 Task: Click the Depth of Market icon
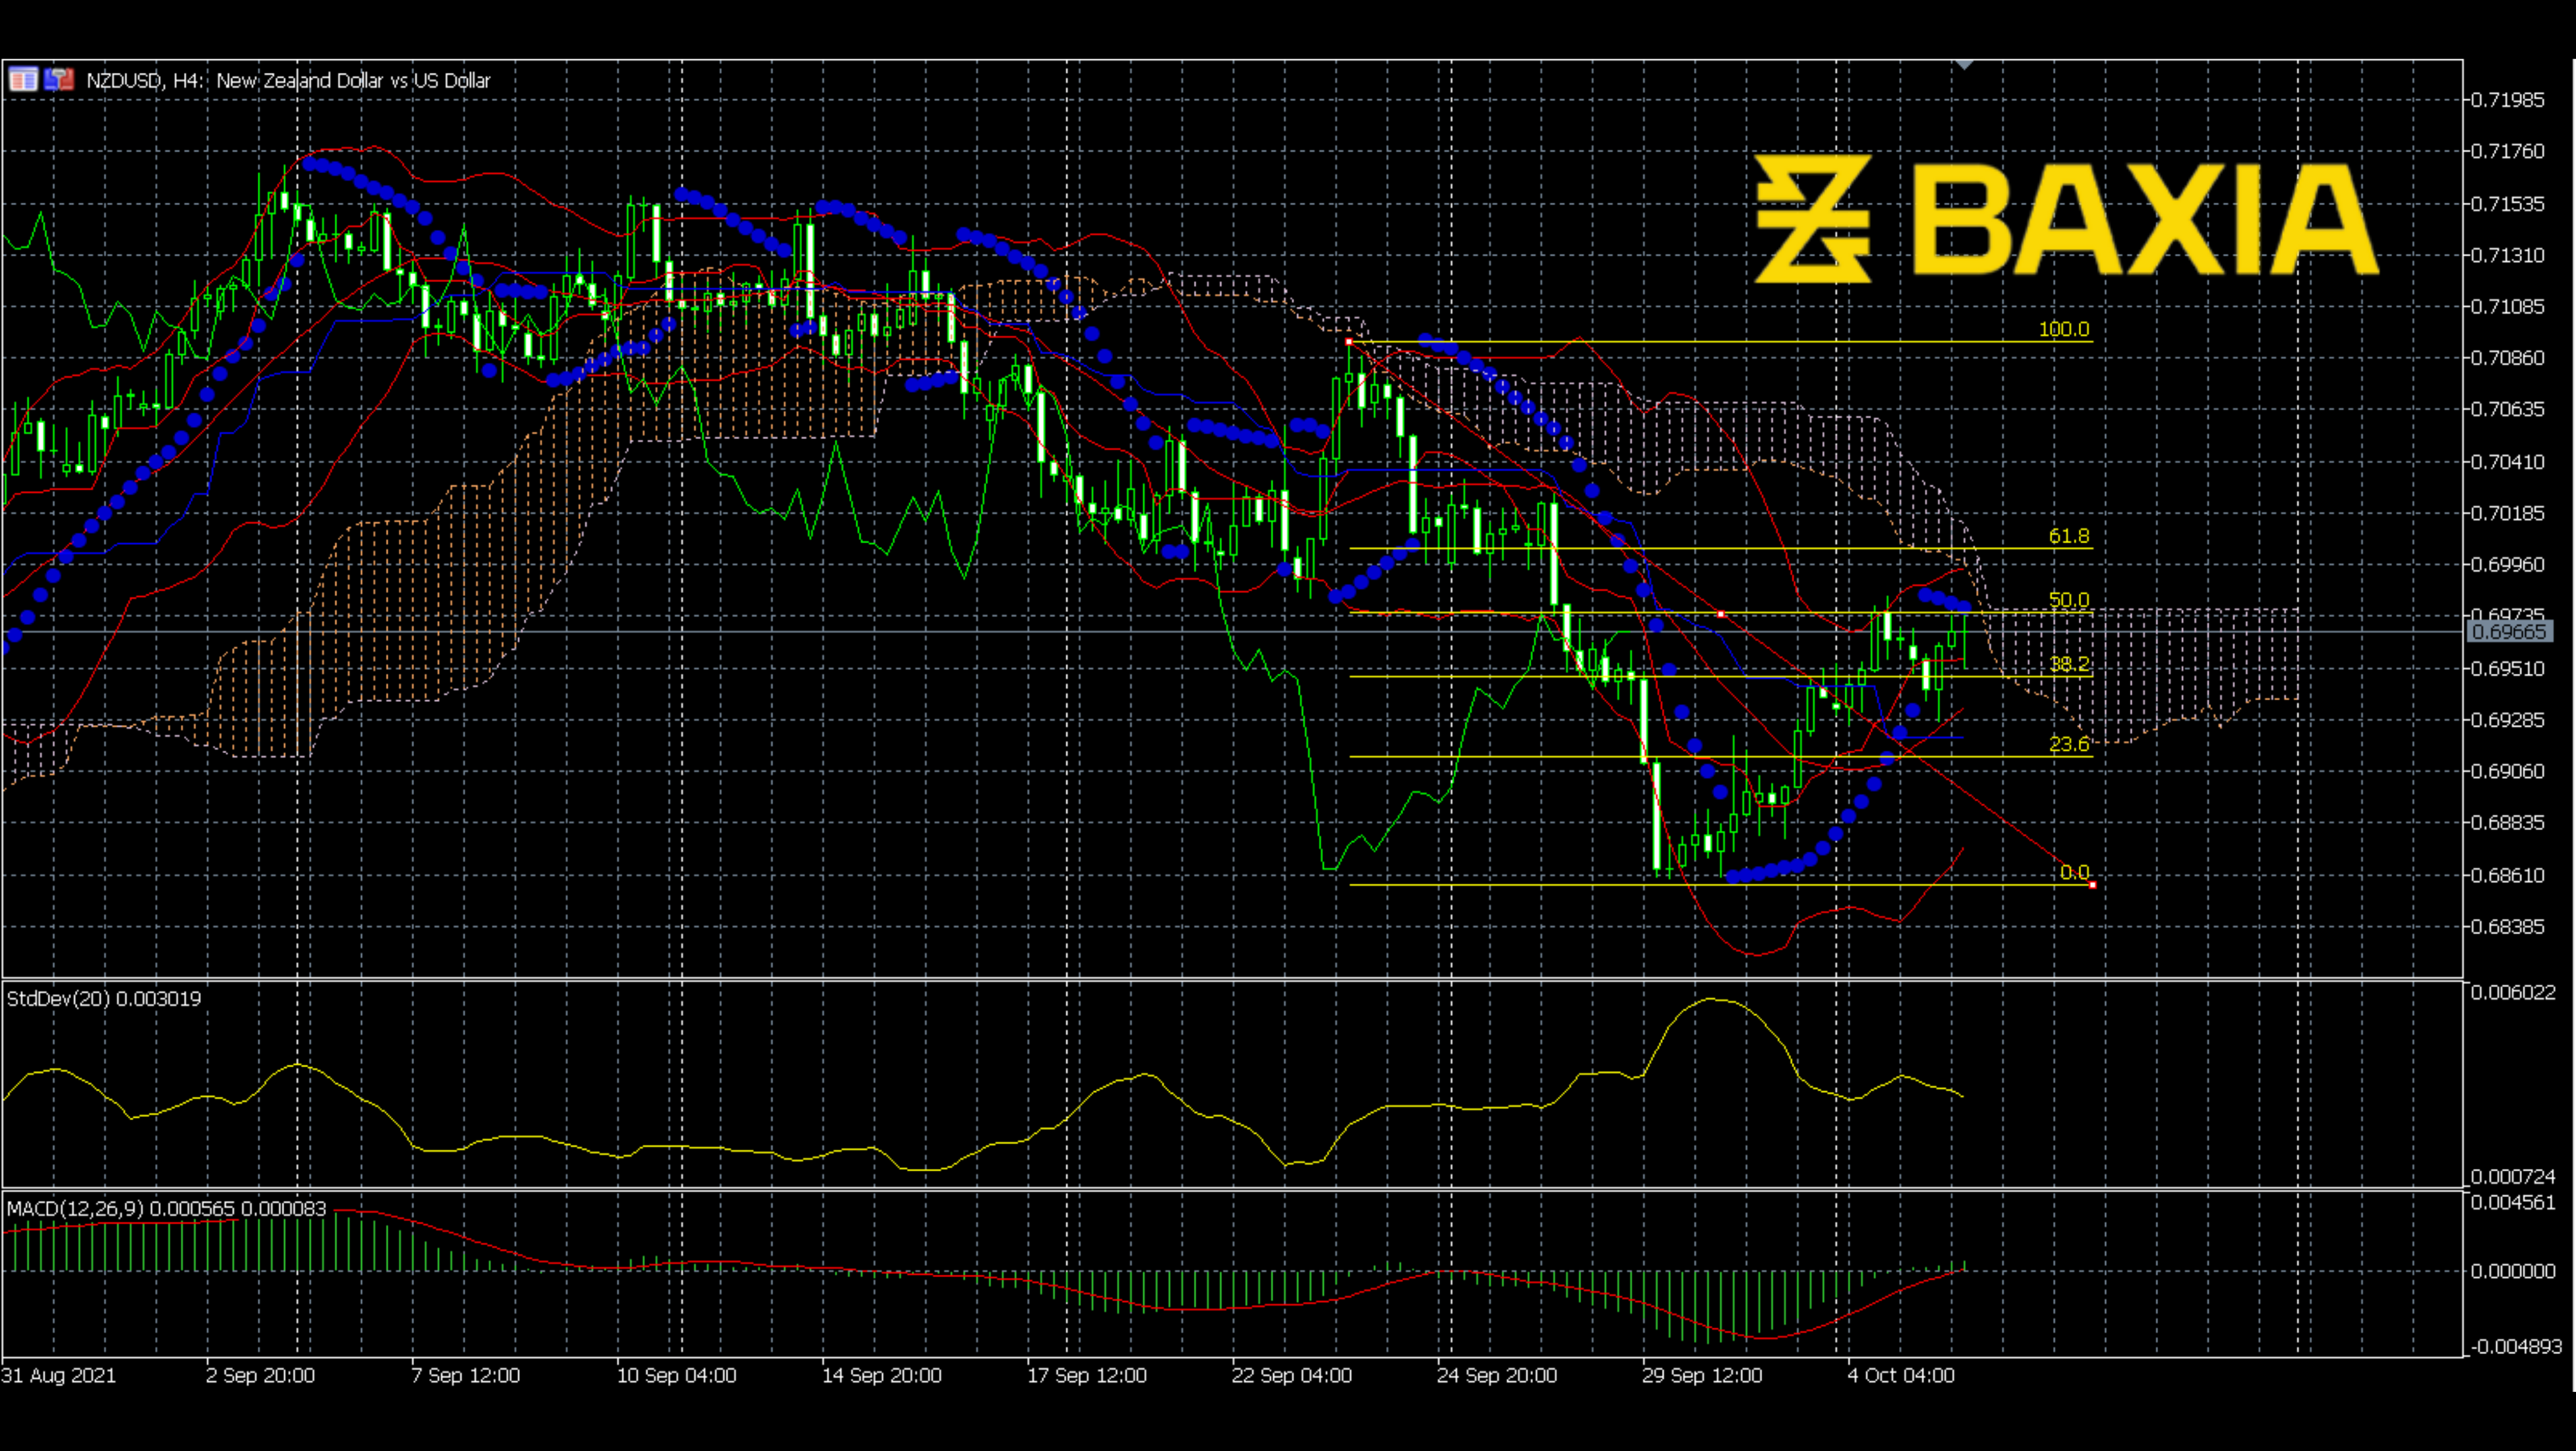coord(22,79)
